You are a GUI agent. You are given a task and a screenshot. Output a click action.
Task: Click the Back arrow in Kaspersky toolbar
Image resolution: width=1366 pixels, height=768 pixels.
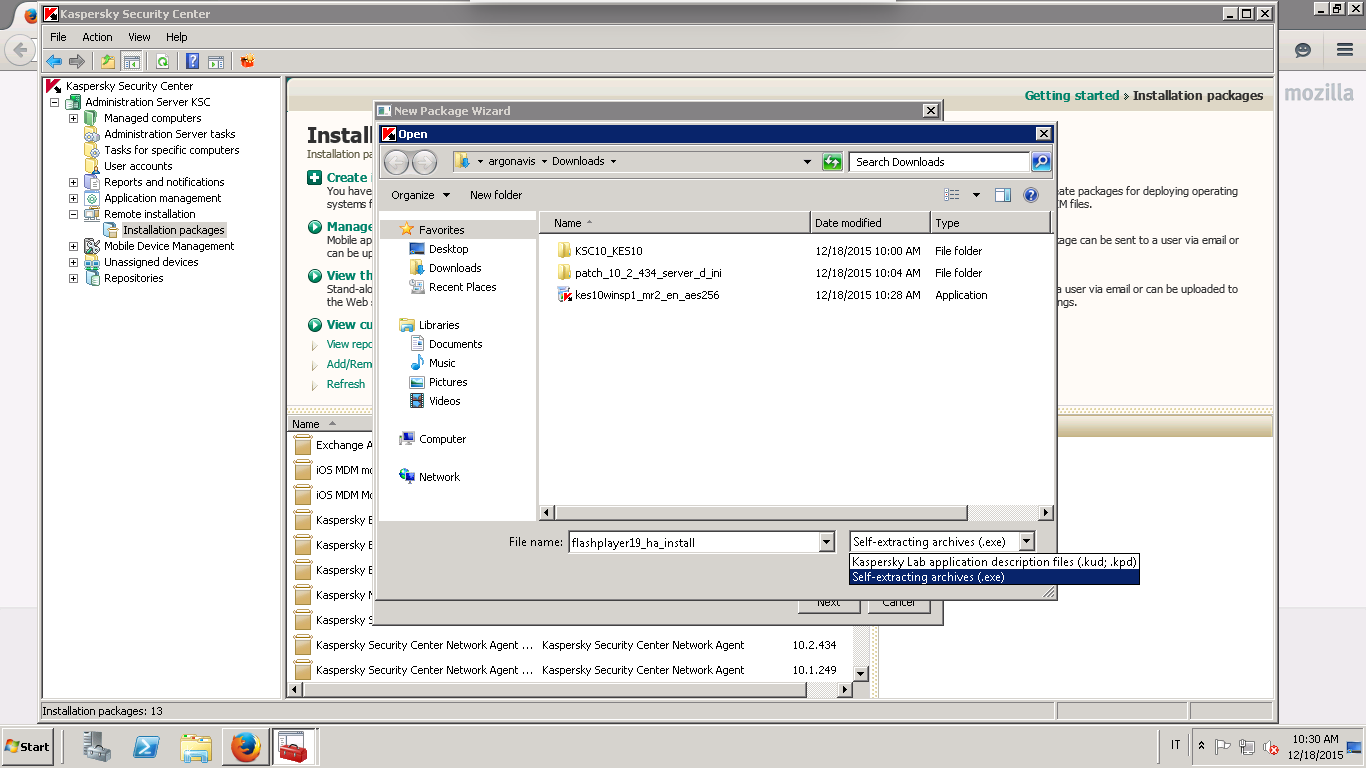(x=54, y=61)
